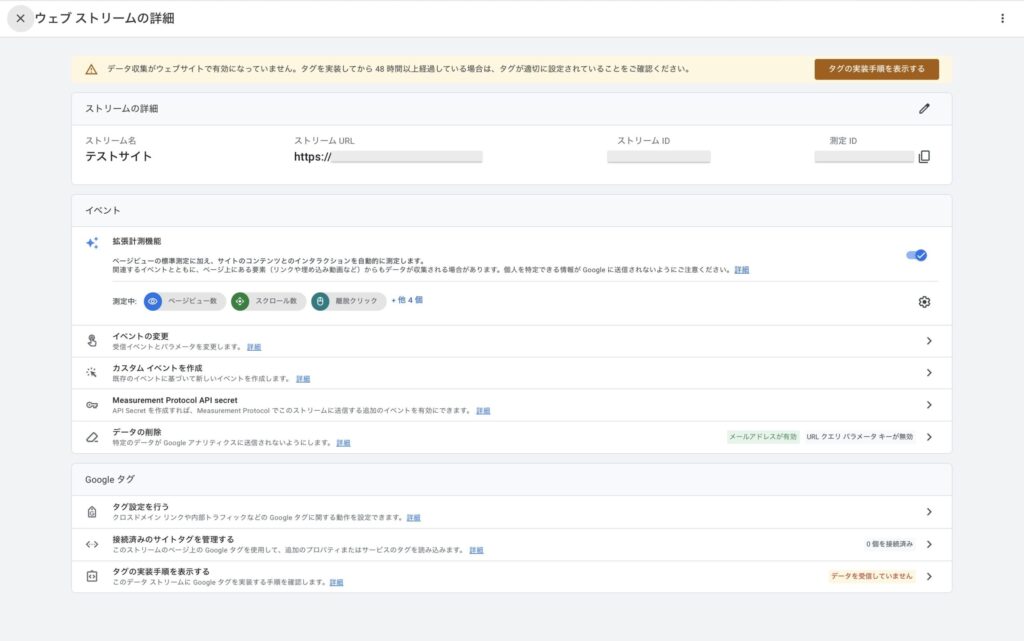The width and height of the screenshot is (1024, 641).
Task: Click the データを受信していません status badge
Action: pos(871,576)
